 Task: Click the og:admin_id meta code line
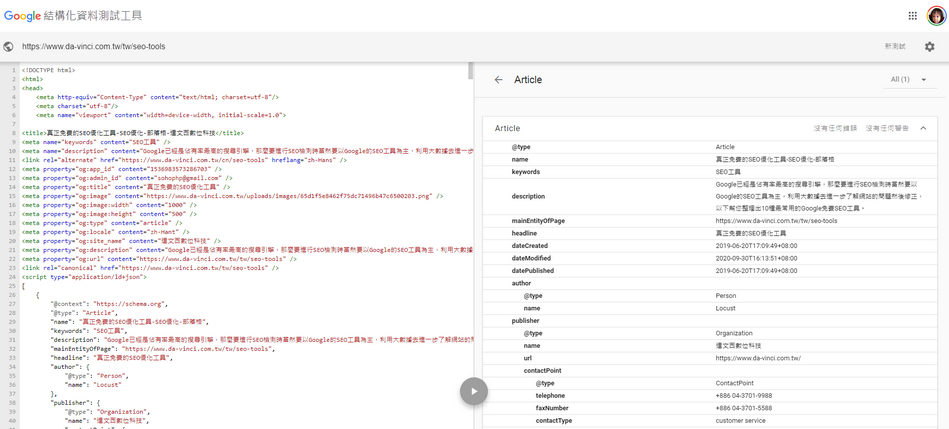click(127, 178)
